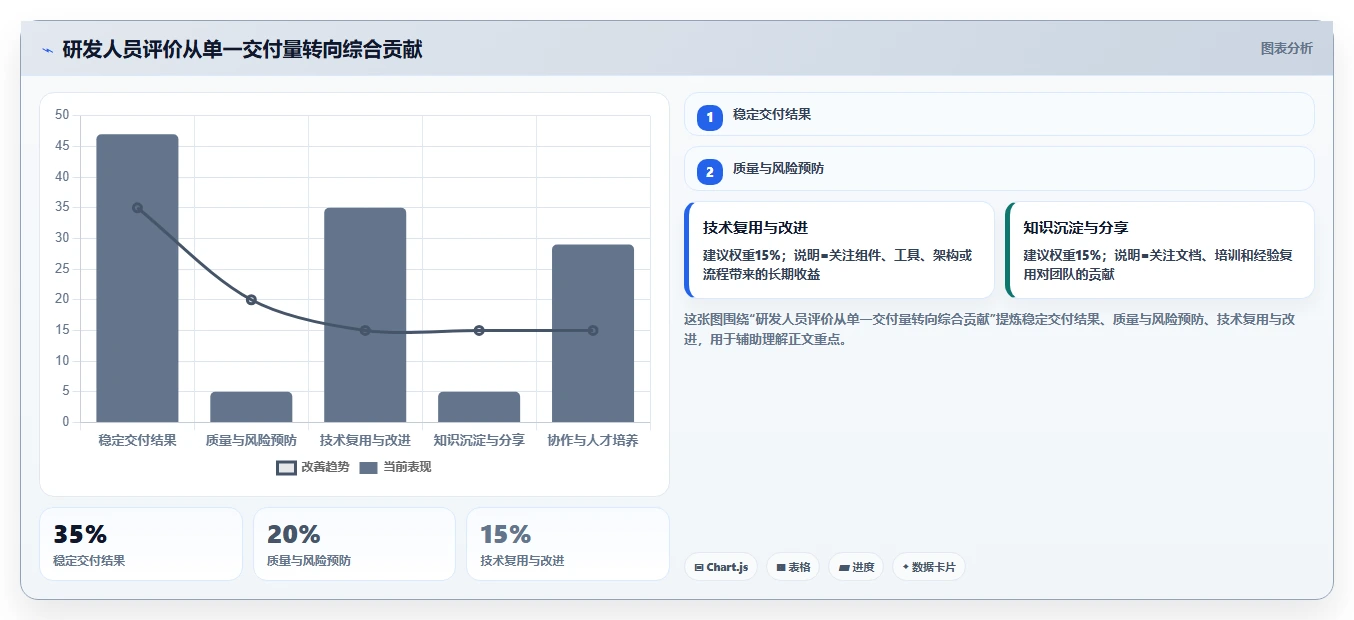Viewport: 1354px width, 620px height.
Task: Click the trend line point at value 20
Action: pyautogui.click(x=251, y=300)
